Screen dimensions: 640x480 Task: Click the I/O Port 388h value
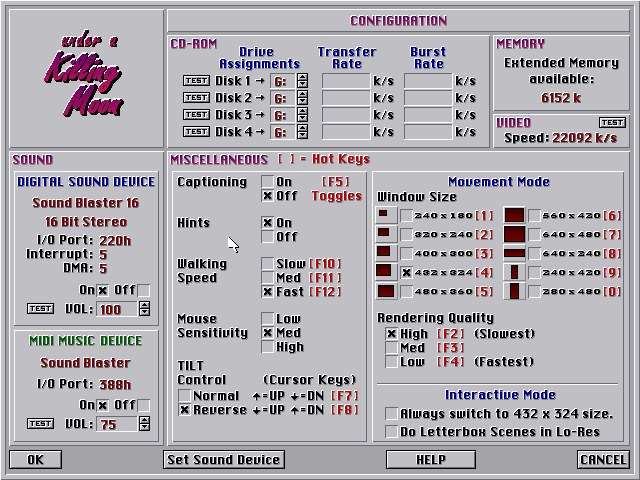pyautogui.click(x=115, y=384)
